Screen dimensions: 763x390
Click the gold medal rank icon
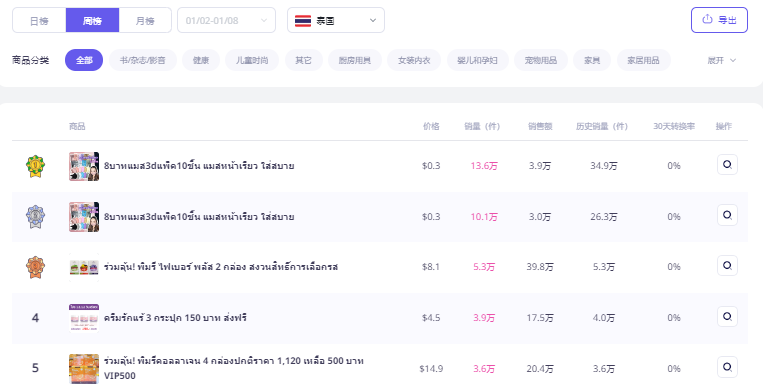point(35,166)
